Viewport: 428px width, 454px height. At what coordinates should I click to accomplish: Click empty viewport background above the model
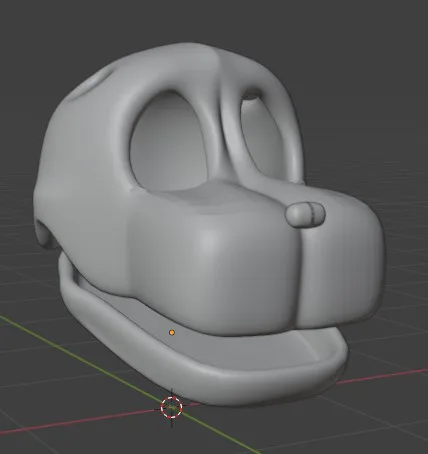[x=213, y=20]
